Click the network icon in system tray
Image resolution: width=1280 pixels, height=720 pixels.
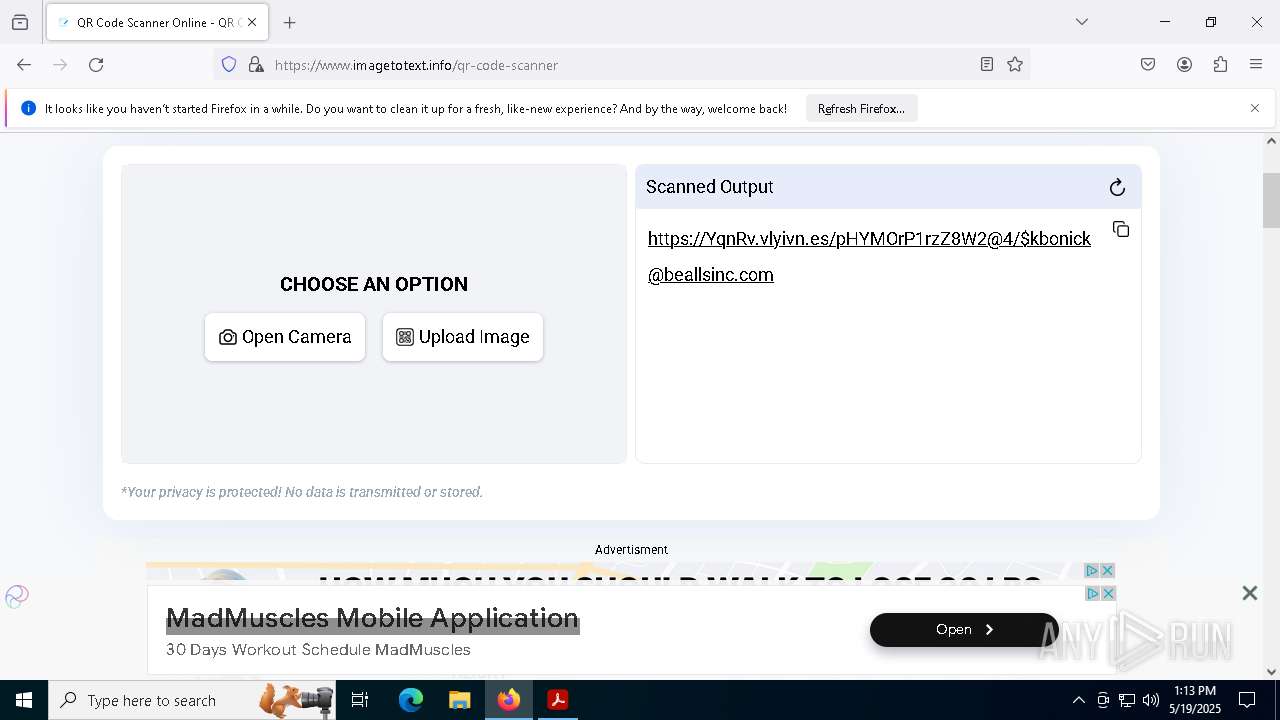1127,700
